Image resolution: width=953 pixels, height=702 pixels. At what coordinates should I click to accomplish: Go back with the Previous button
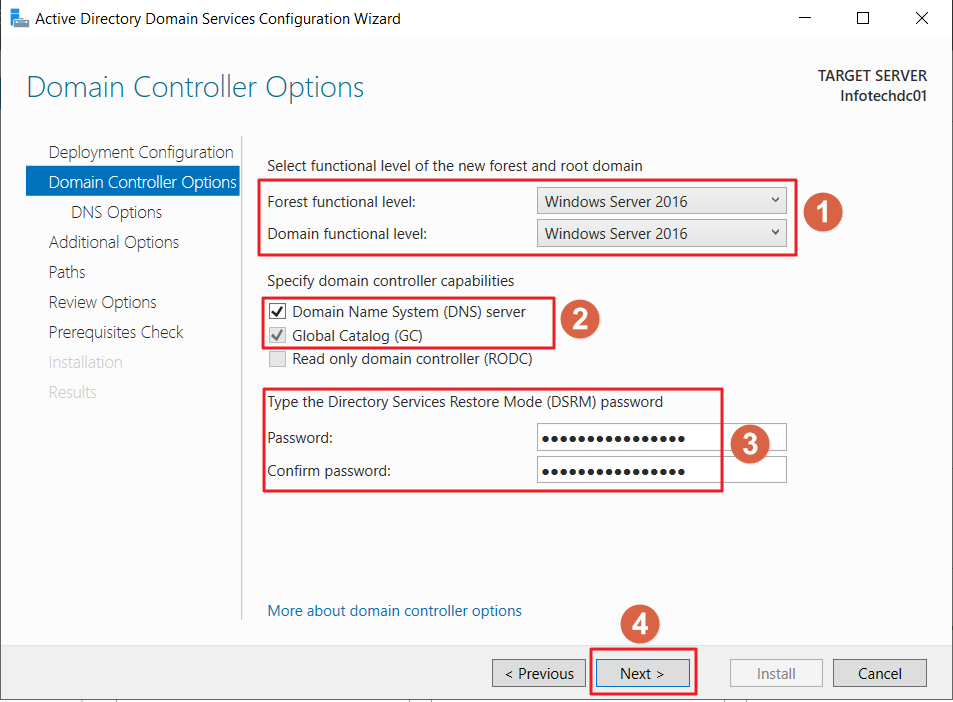point(539,673)
